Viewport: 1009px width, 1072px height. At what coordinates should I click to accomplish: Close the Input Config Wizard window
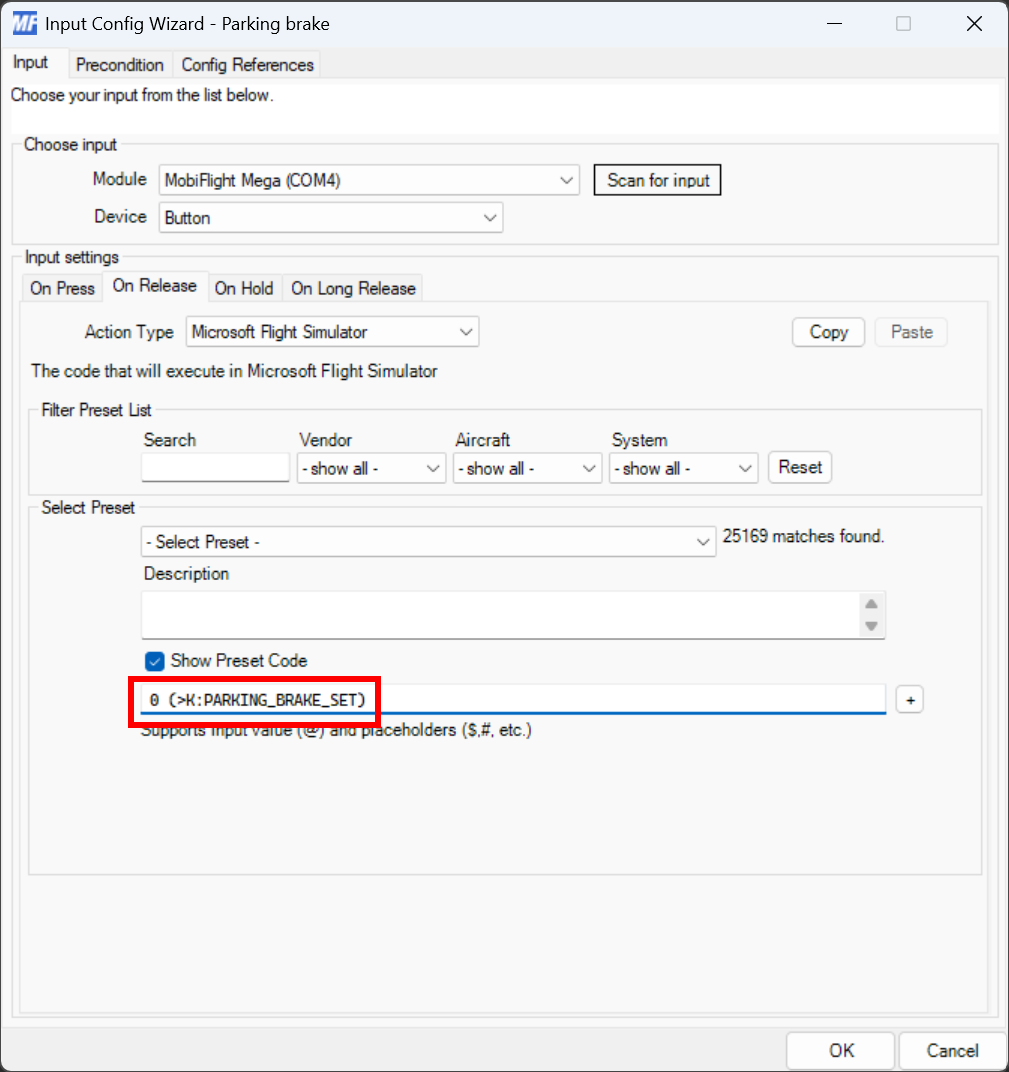coord(974,23)
